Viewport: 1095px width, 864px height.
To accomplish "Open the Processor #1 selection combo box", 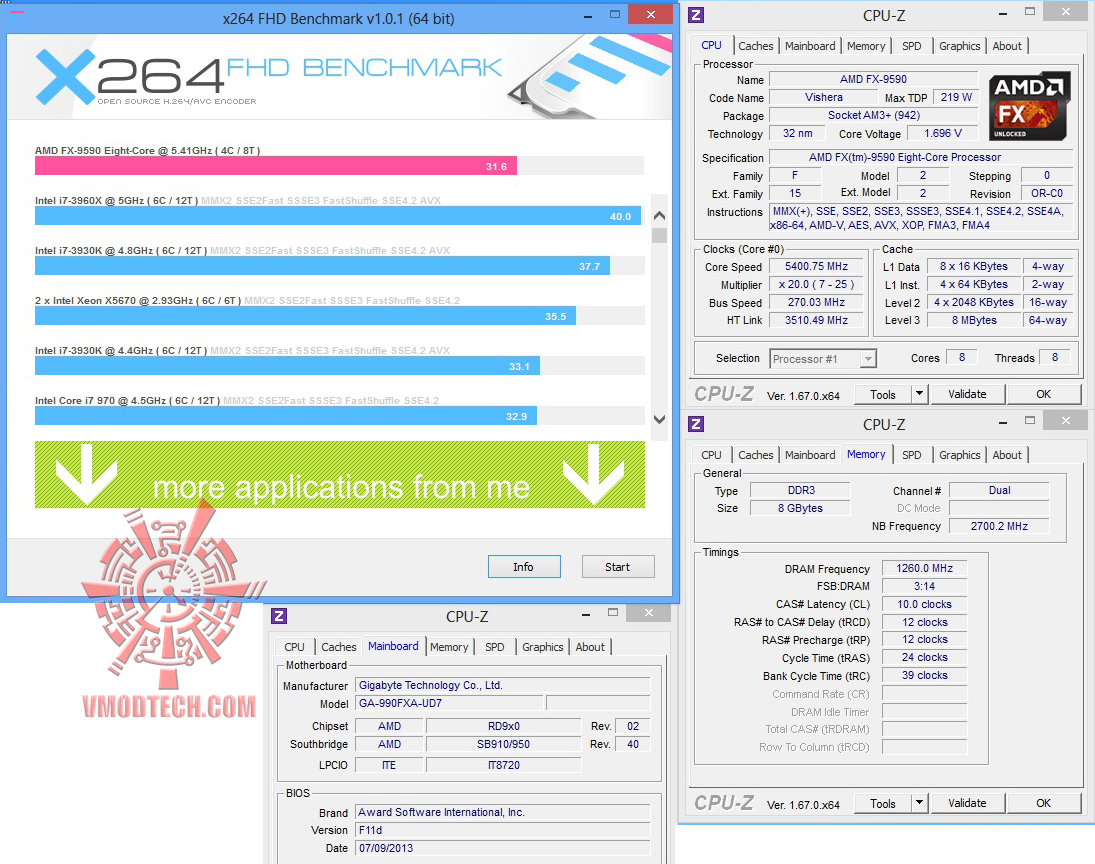I will click(x=823, y=359).
